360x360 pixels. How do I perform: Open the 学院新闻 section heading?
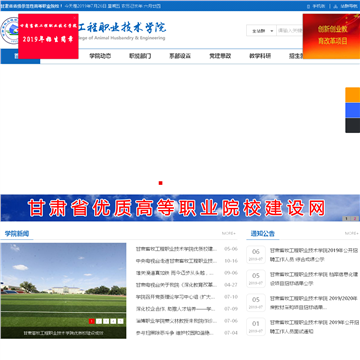(17, 234)
